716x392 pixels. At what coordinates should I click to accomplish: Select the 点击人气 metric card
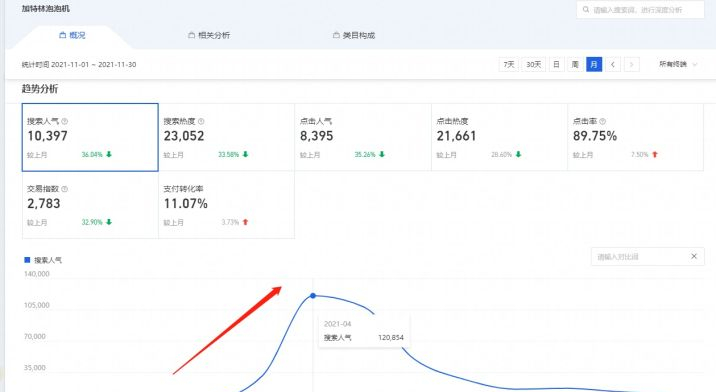tap(363, 137)
